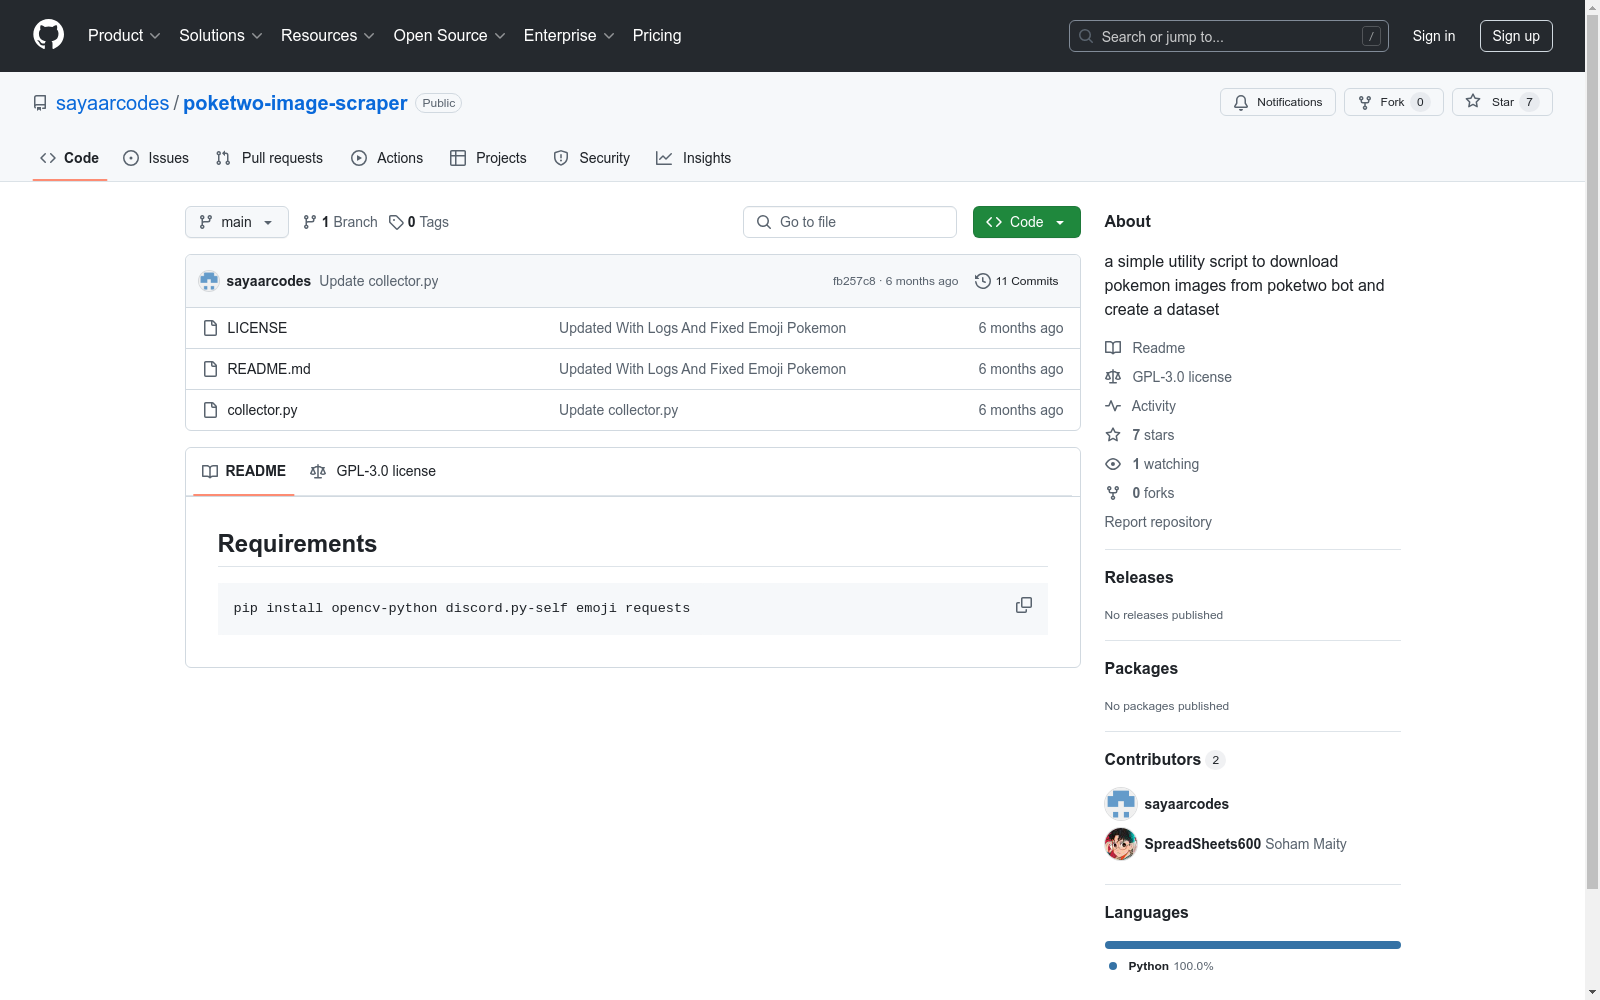Click the fork icon beside 0 forks

[1113, 493]
